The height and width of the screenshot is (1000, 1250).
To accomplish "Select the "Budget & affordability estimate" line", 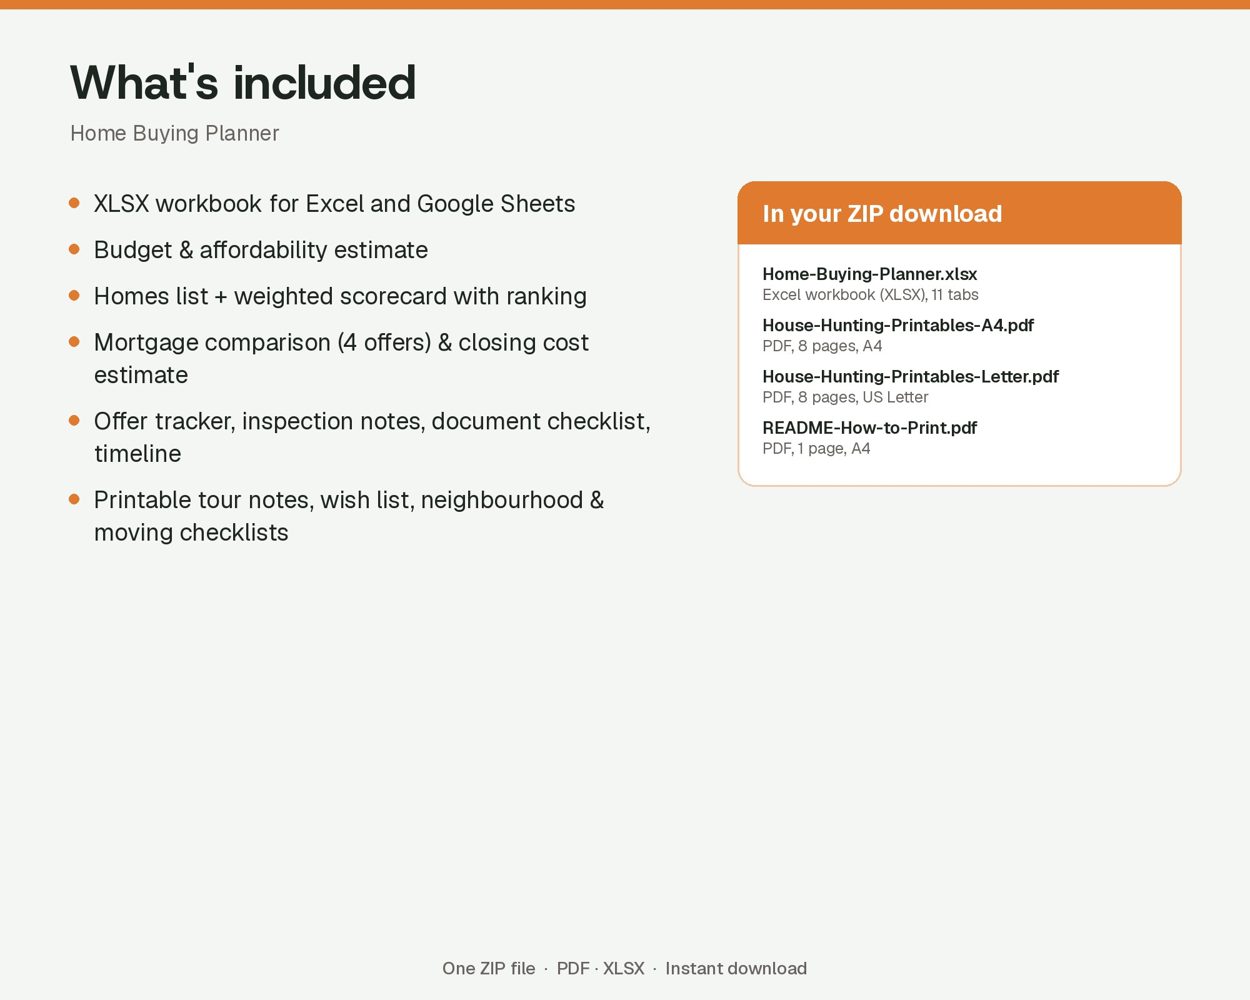I will pyautogui.click(x=261, y=250).
